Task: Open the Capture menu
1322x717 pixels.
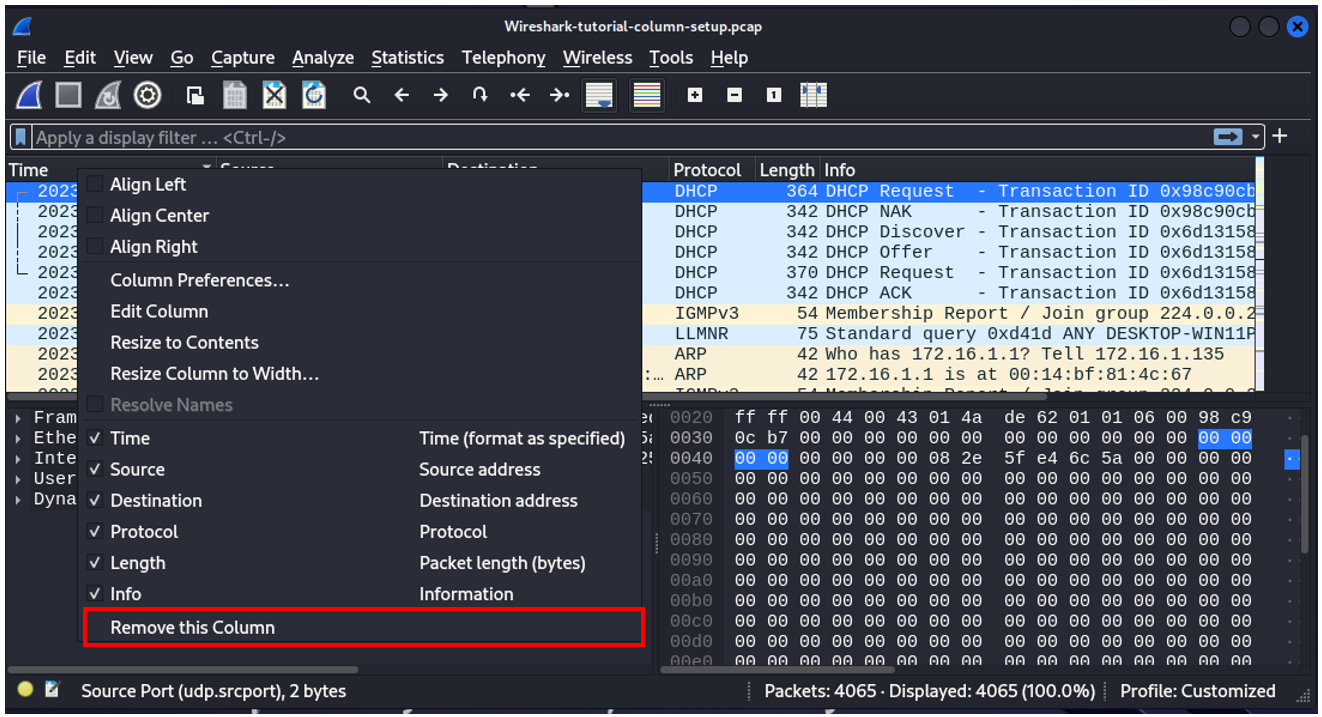Action: 243,57
